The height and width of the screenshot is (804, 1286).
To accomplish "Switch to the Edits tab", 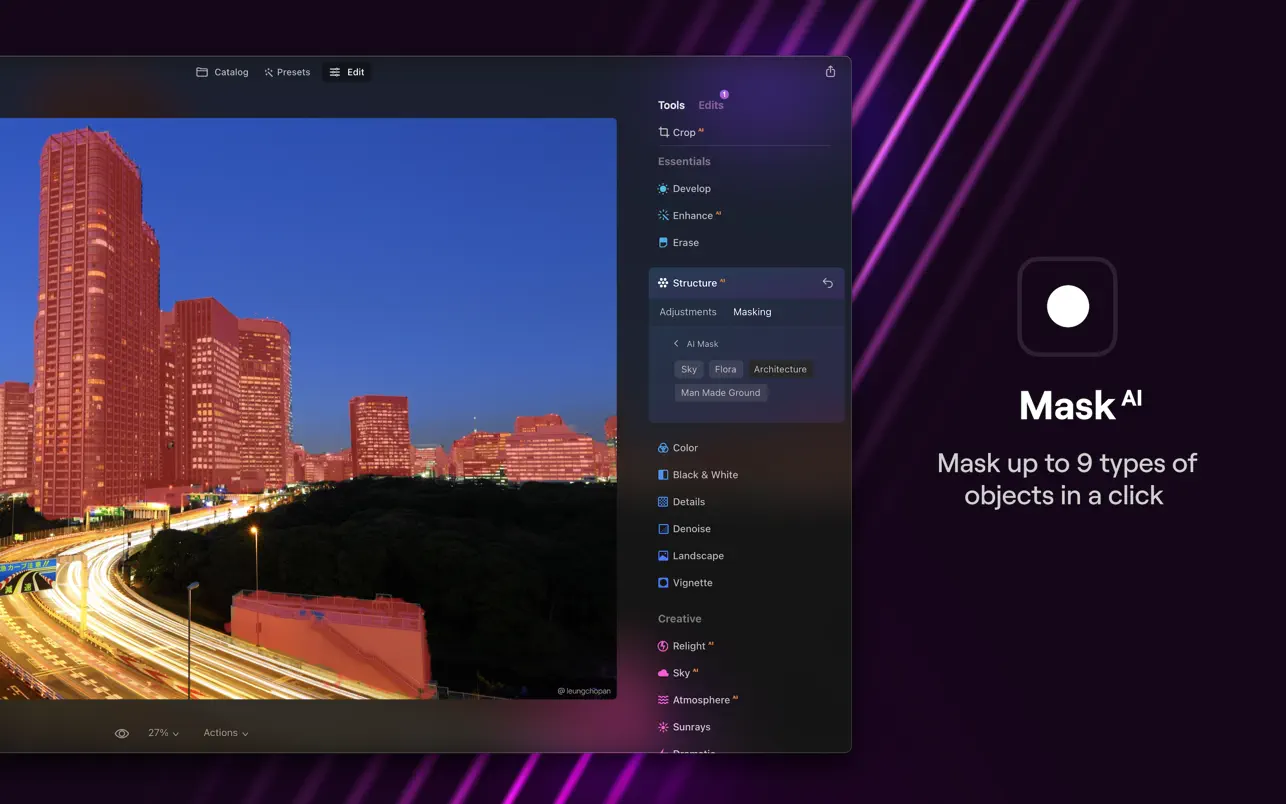I will coord(711,105).
